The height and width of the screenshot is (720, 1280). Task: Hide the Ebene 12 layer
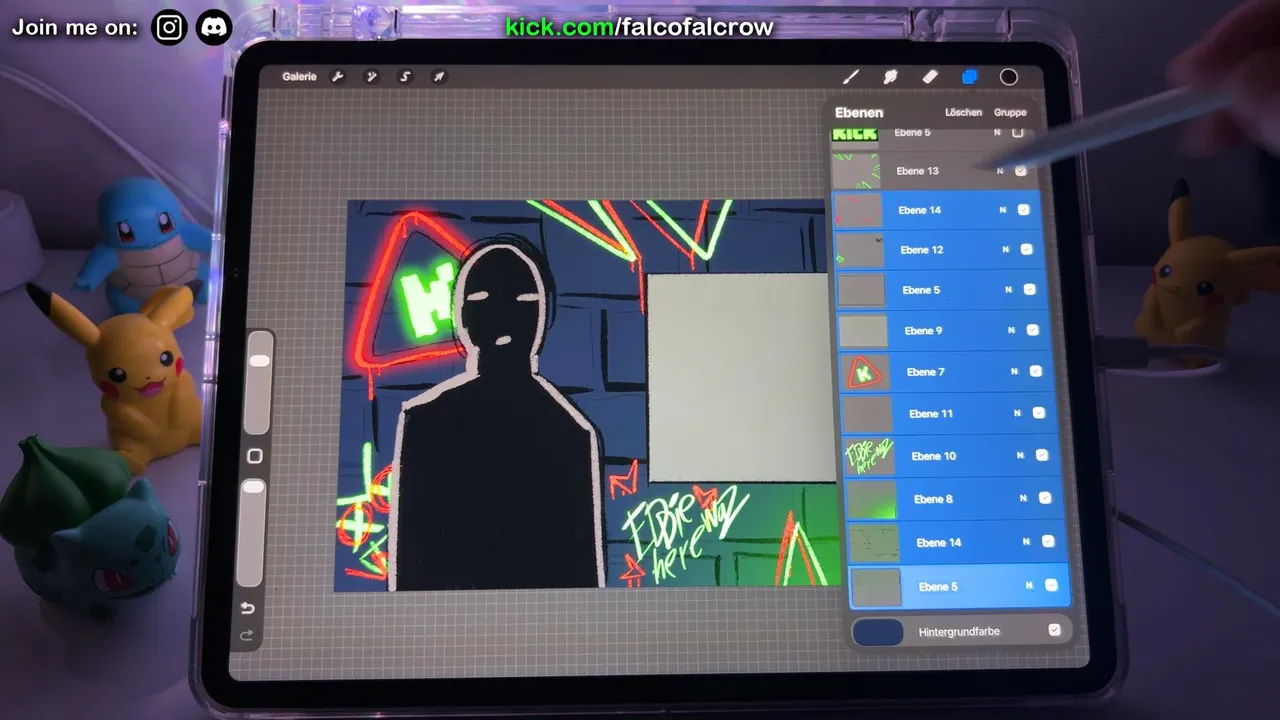pyautogui.click(x=1026, y=249)
